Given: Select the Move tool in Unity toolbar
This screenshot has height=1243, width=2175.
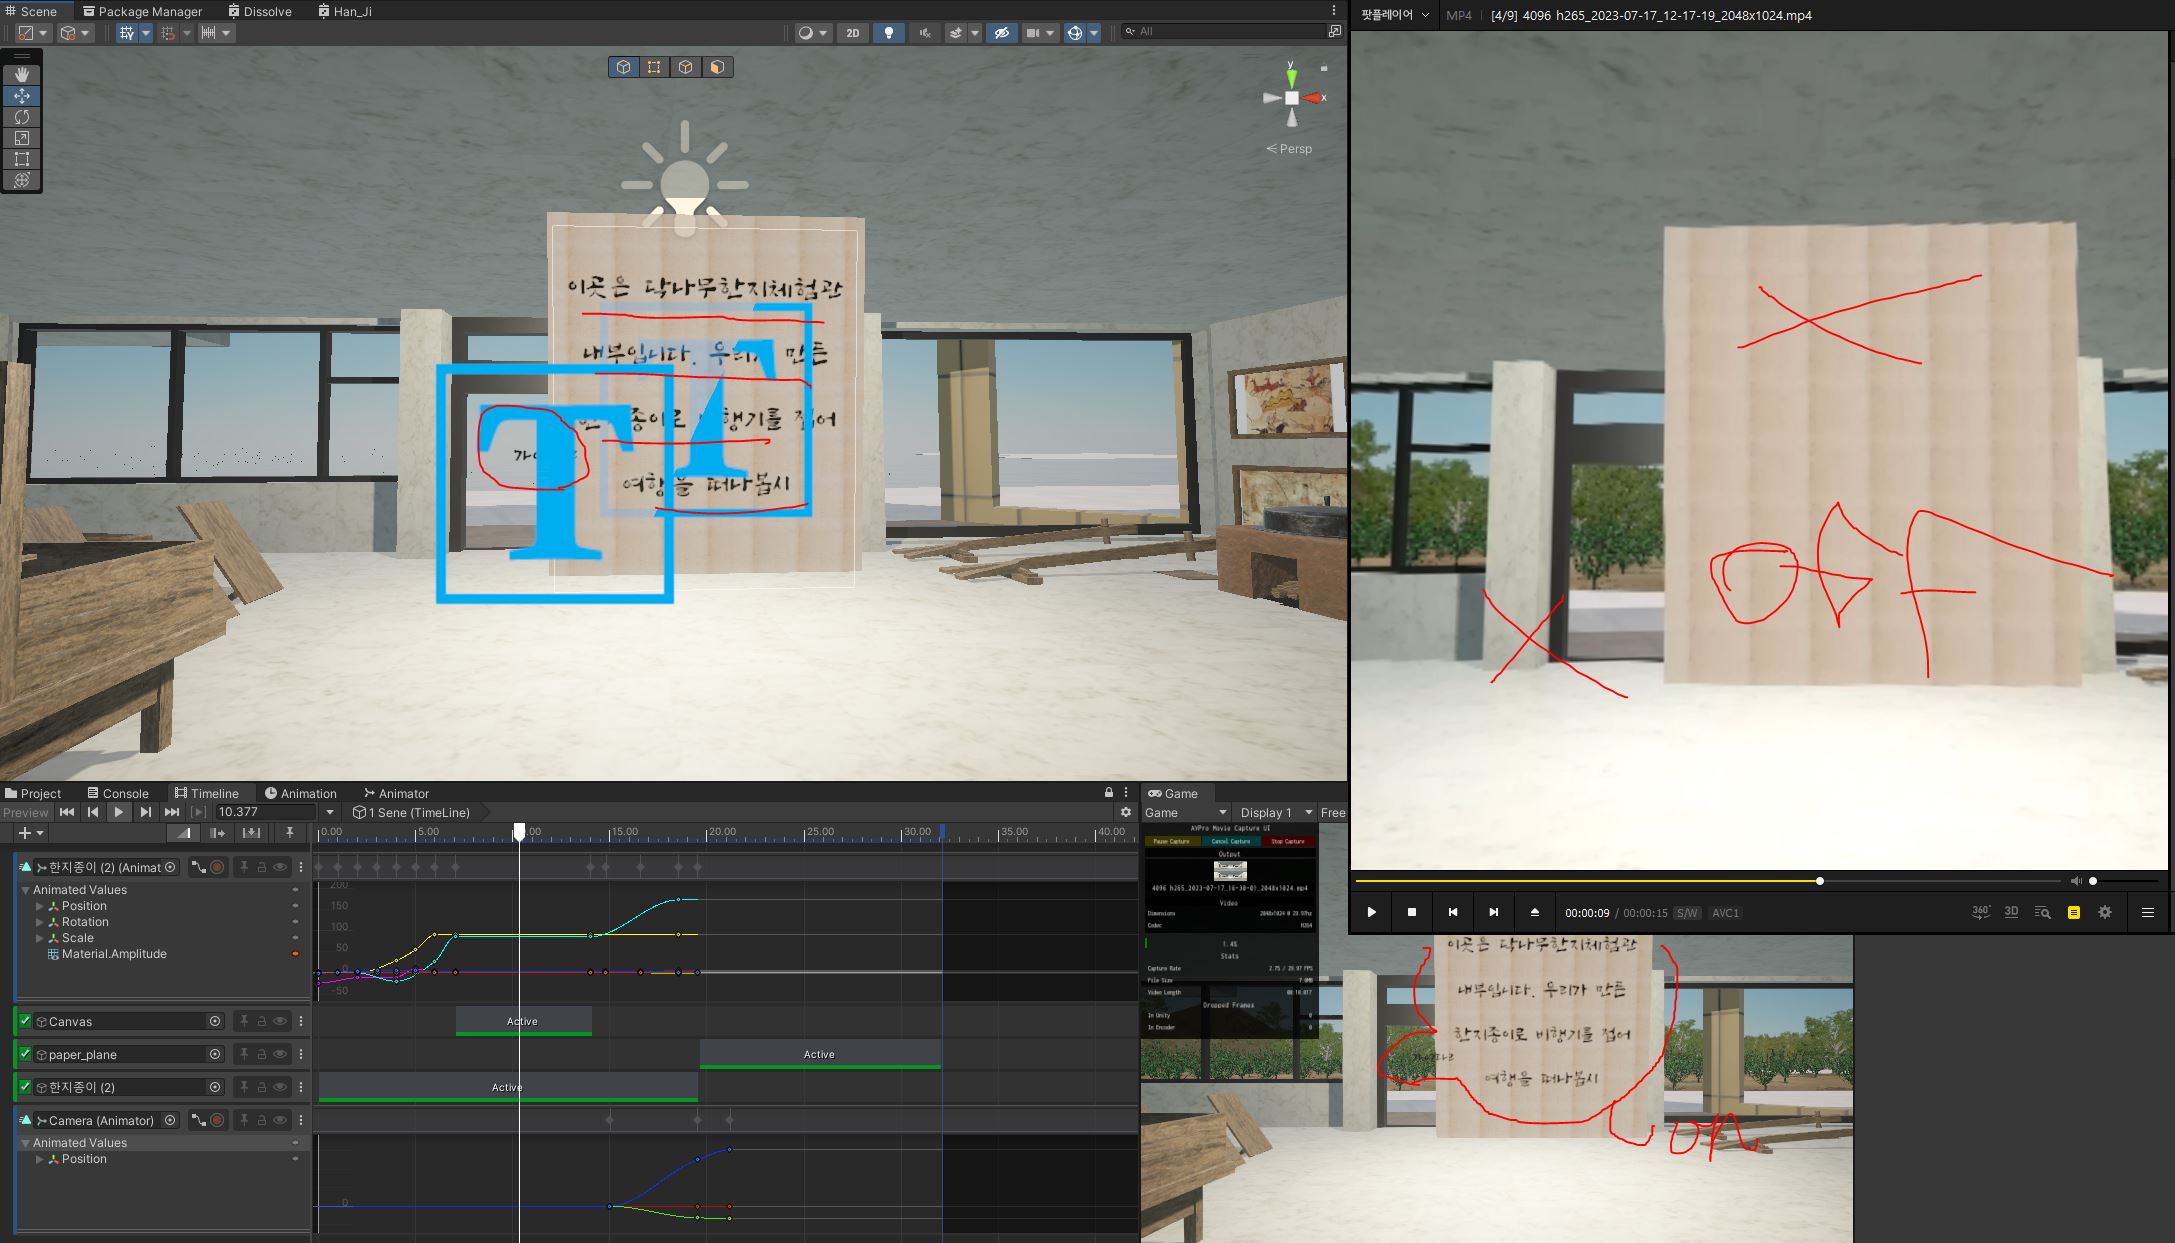Looking at the screenshot, I should tap(22, 95).
